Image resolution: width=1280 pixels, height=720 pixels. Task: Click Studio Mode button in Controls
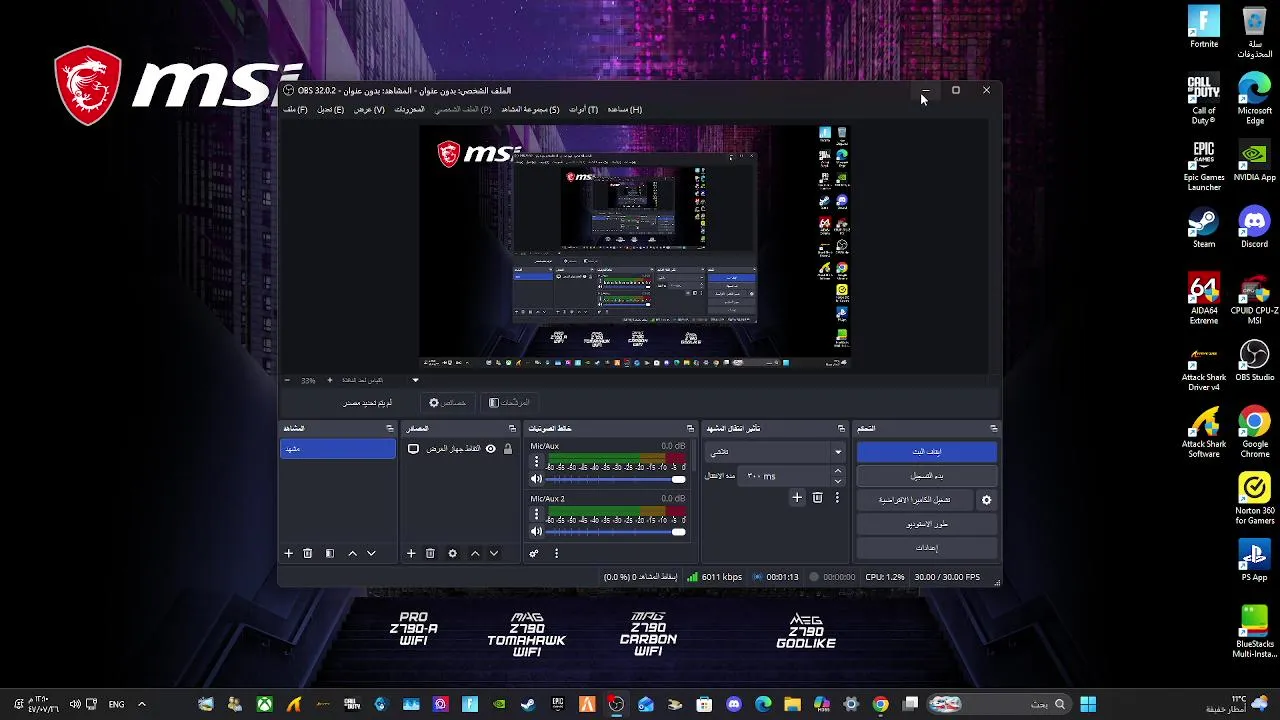(927, 524)
